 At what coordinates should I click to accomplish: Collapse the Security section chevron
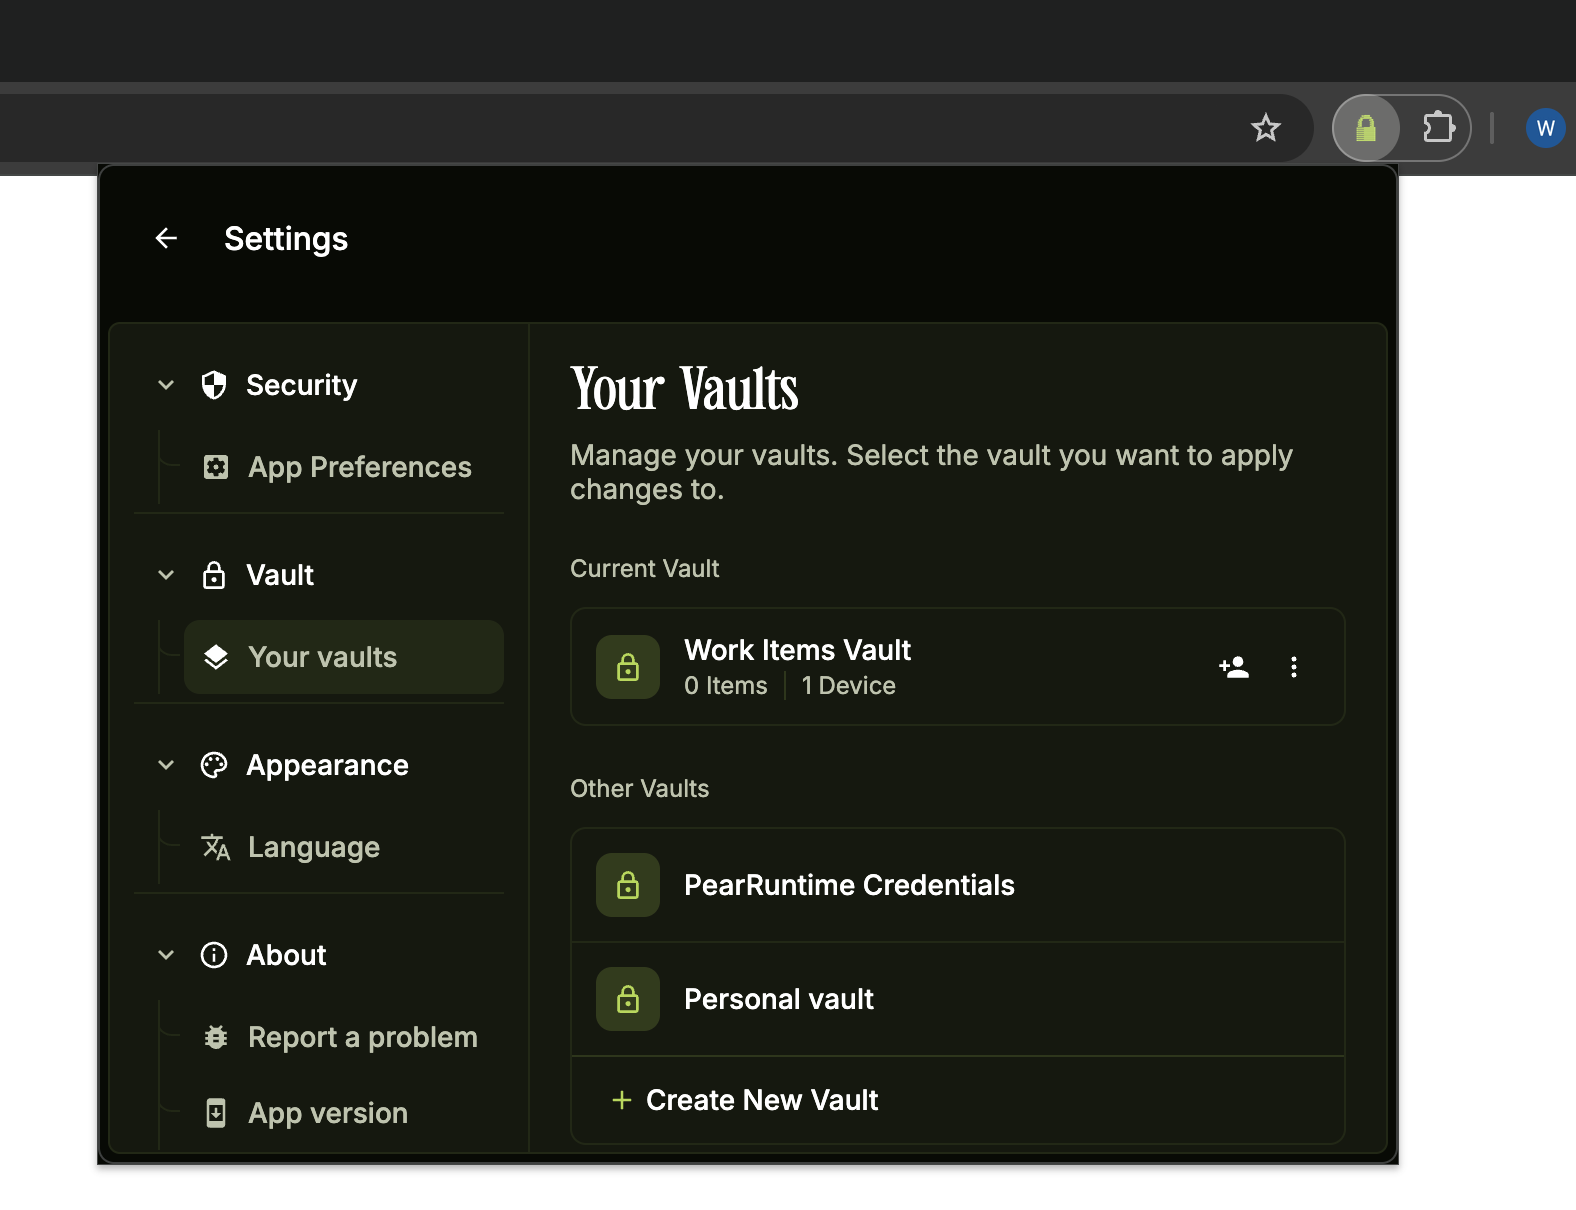(x=166, y=385)
